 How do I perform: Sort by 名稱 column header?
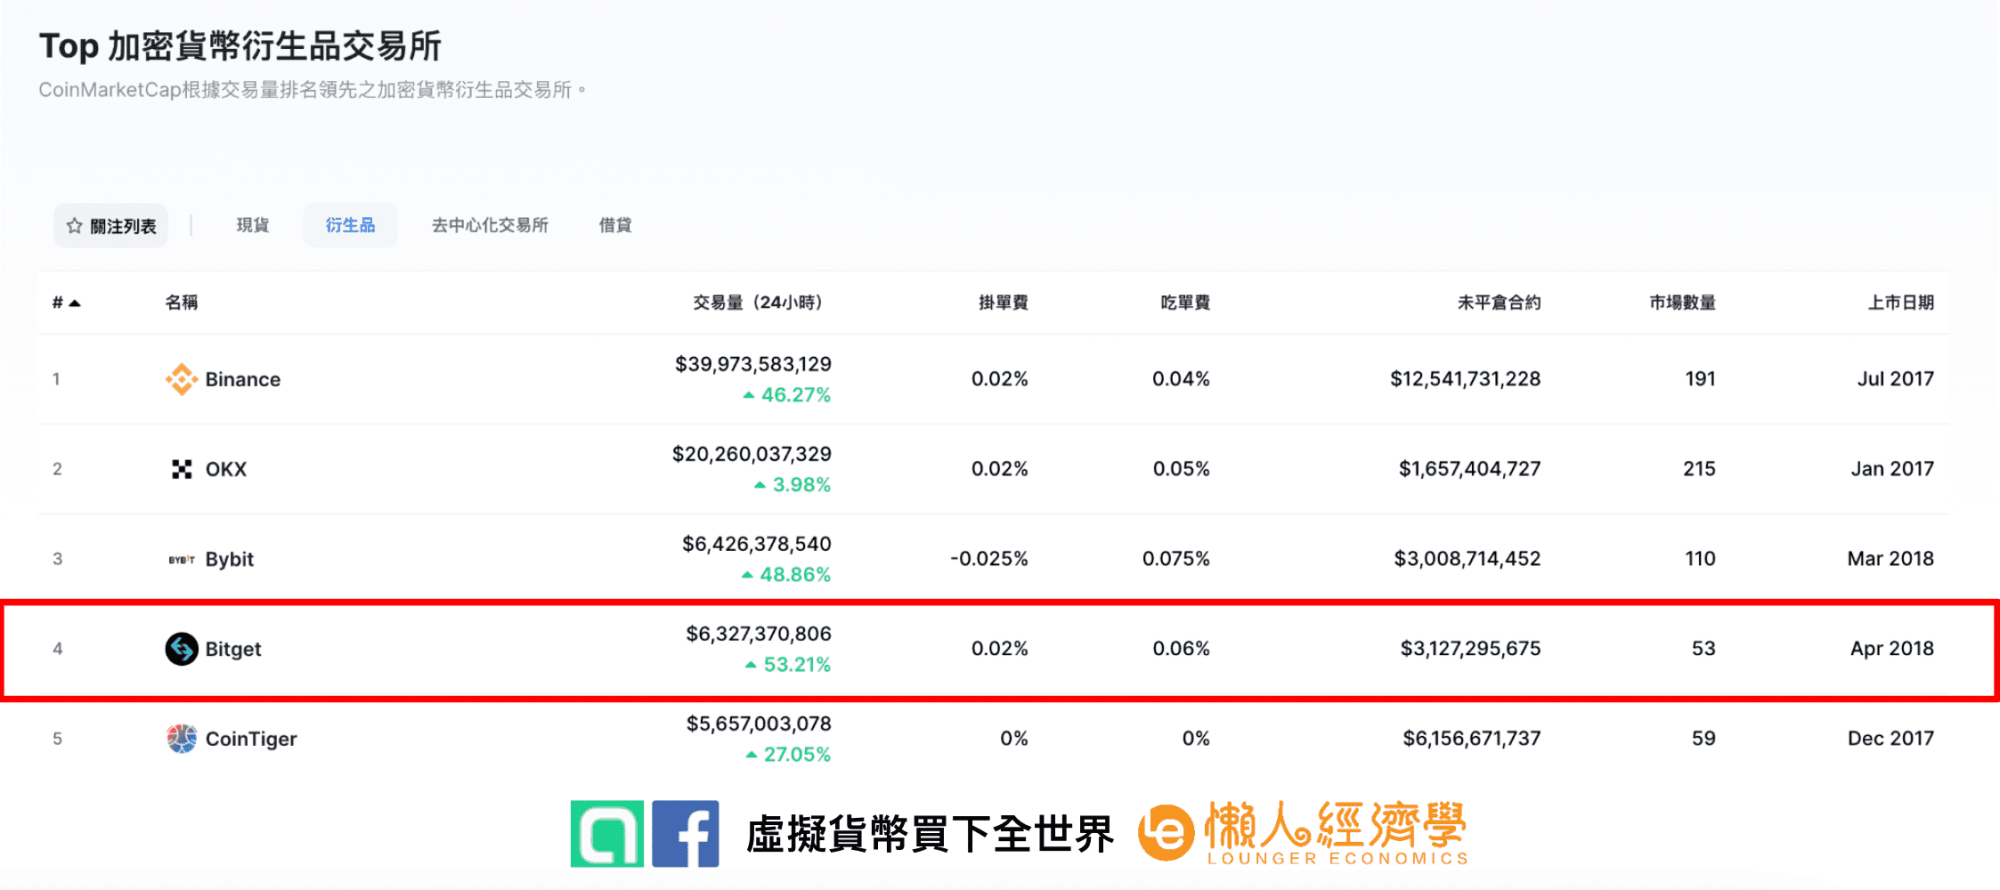[x=181, y=302]
